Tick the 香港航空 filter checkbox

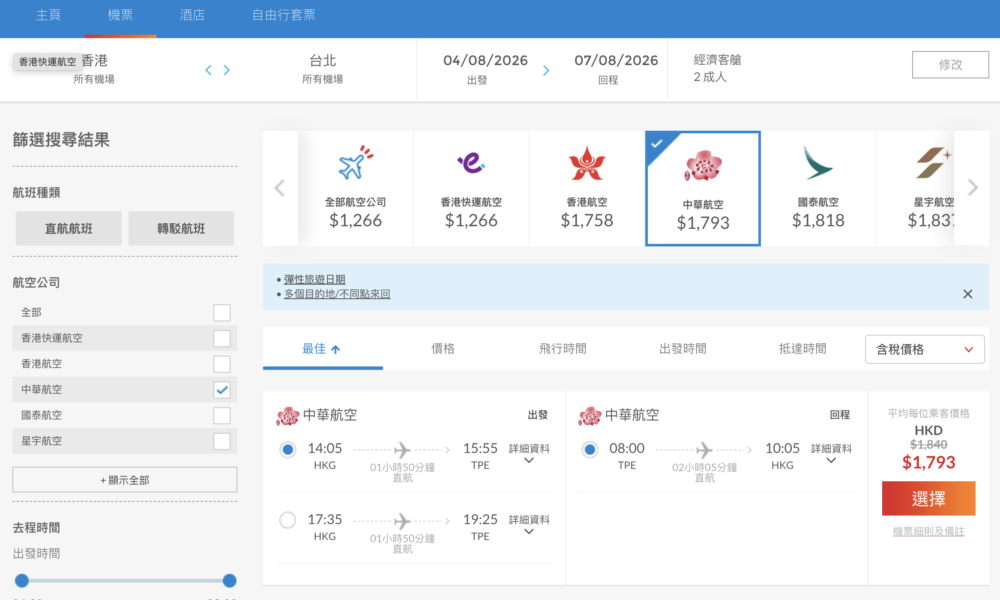click(x=222, y=364)
